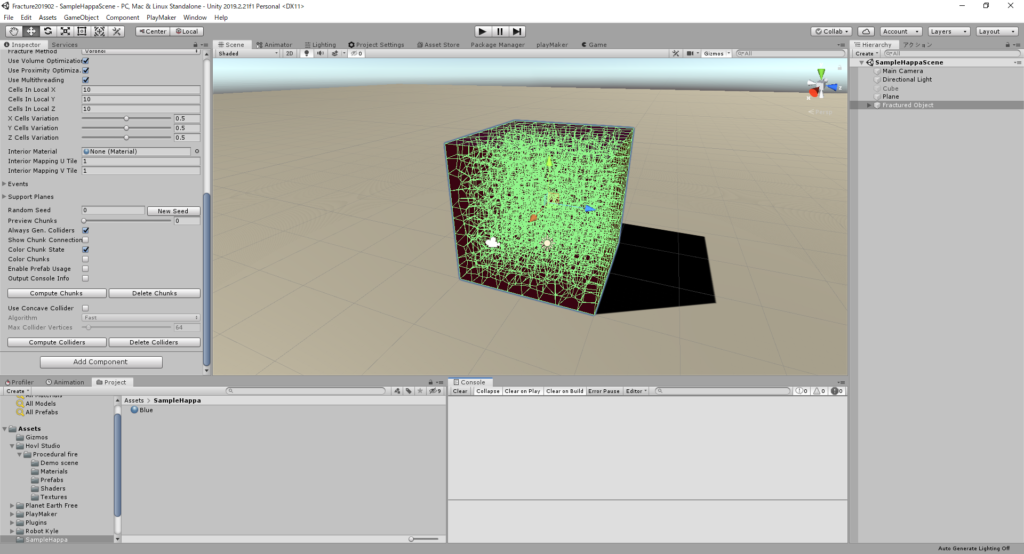Switch to the Lighting tab
Image resolution: width=1024 pixels, height=554 pixels.
(320, 44)
